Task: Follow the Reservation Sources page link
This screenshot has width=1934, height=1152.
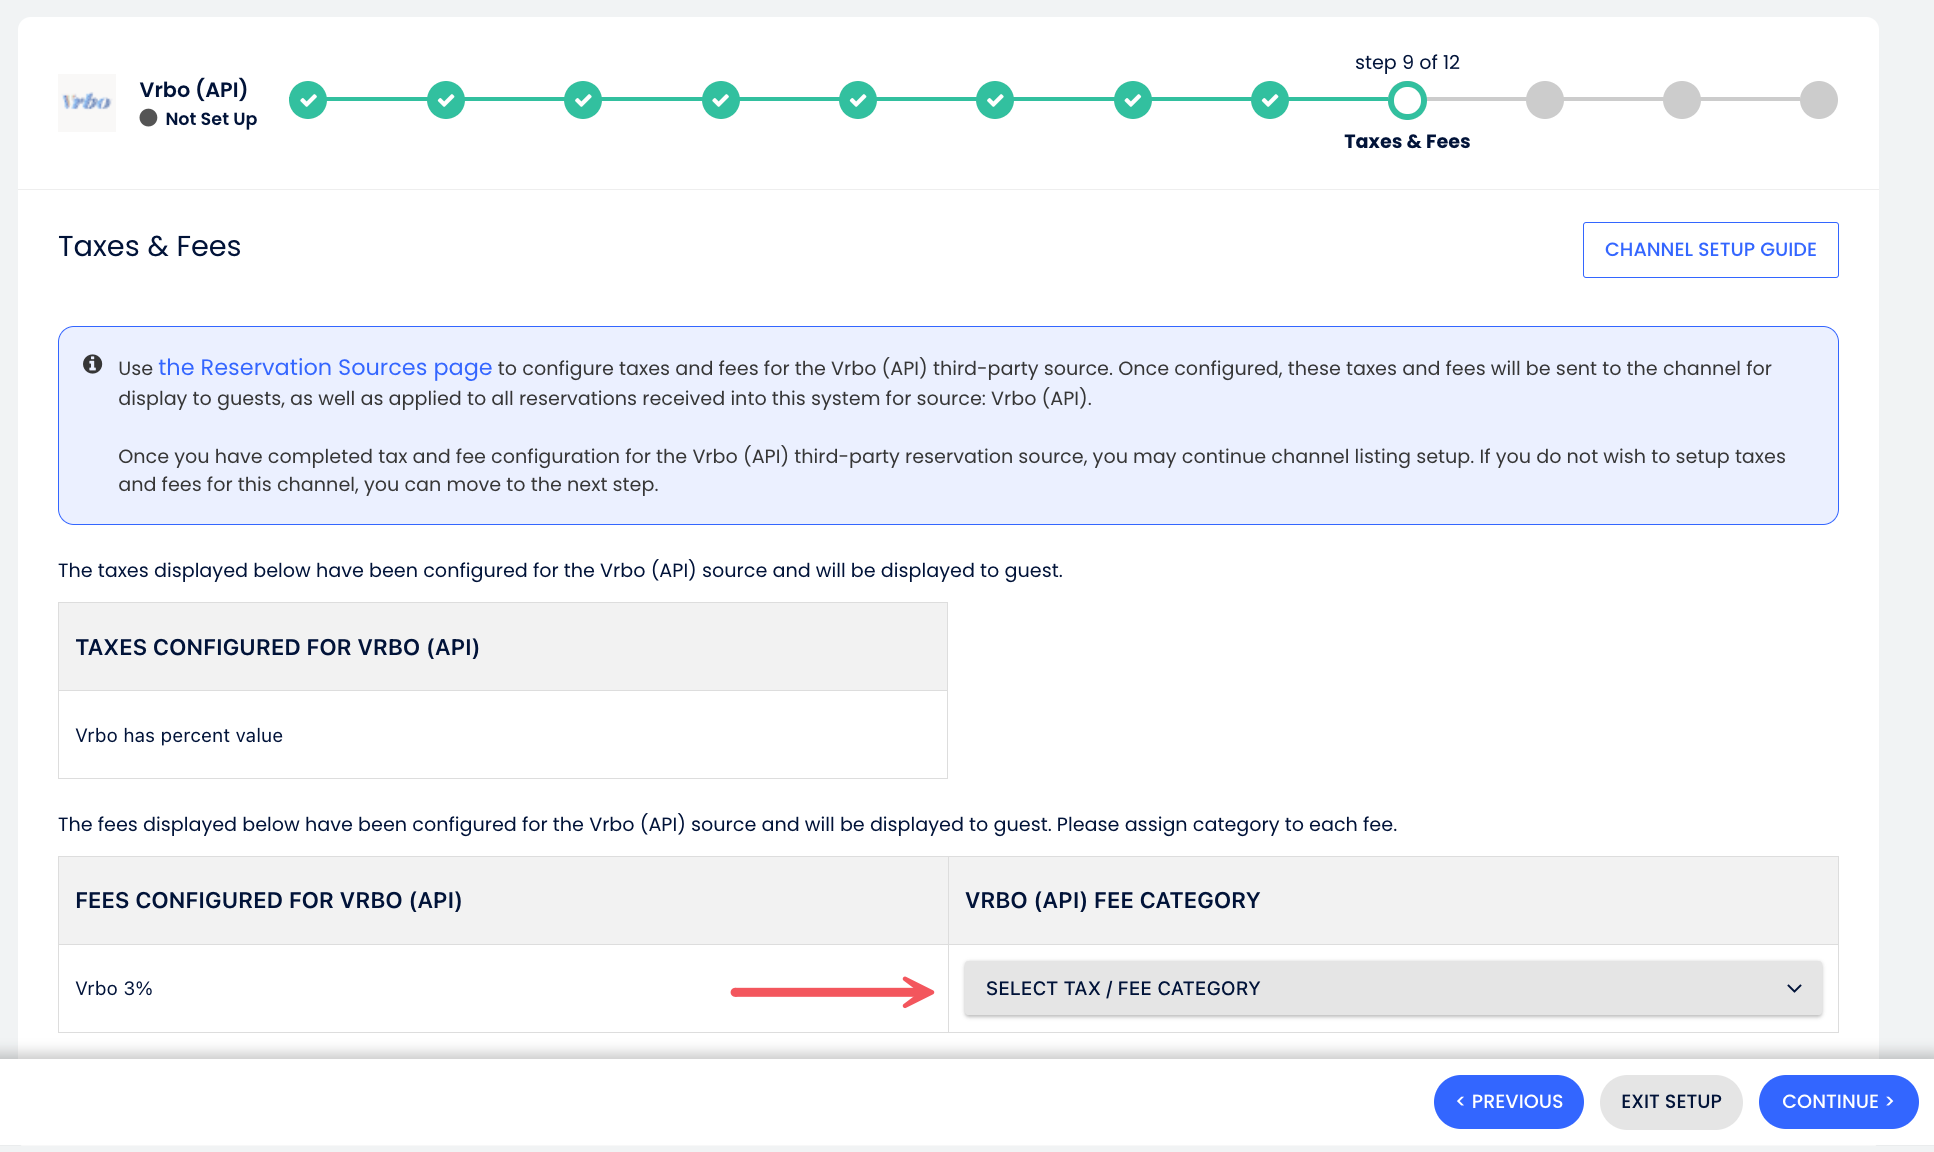Action: pos(325,368)
